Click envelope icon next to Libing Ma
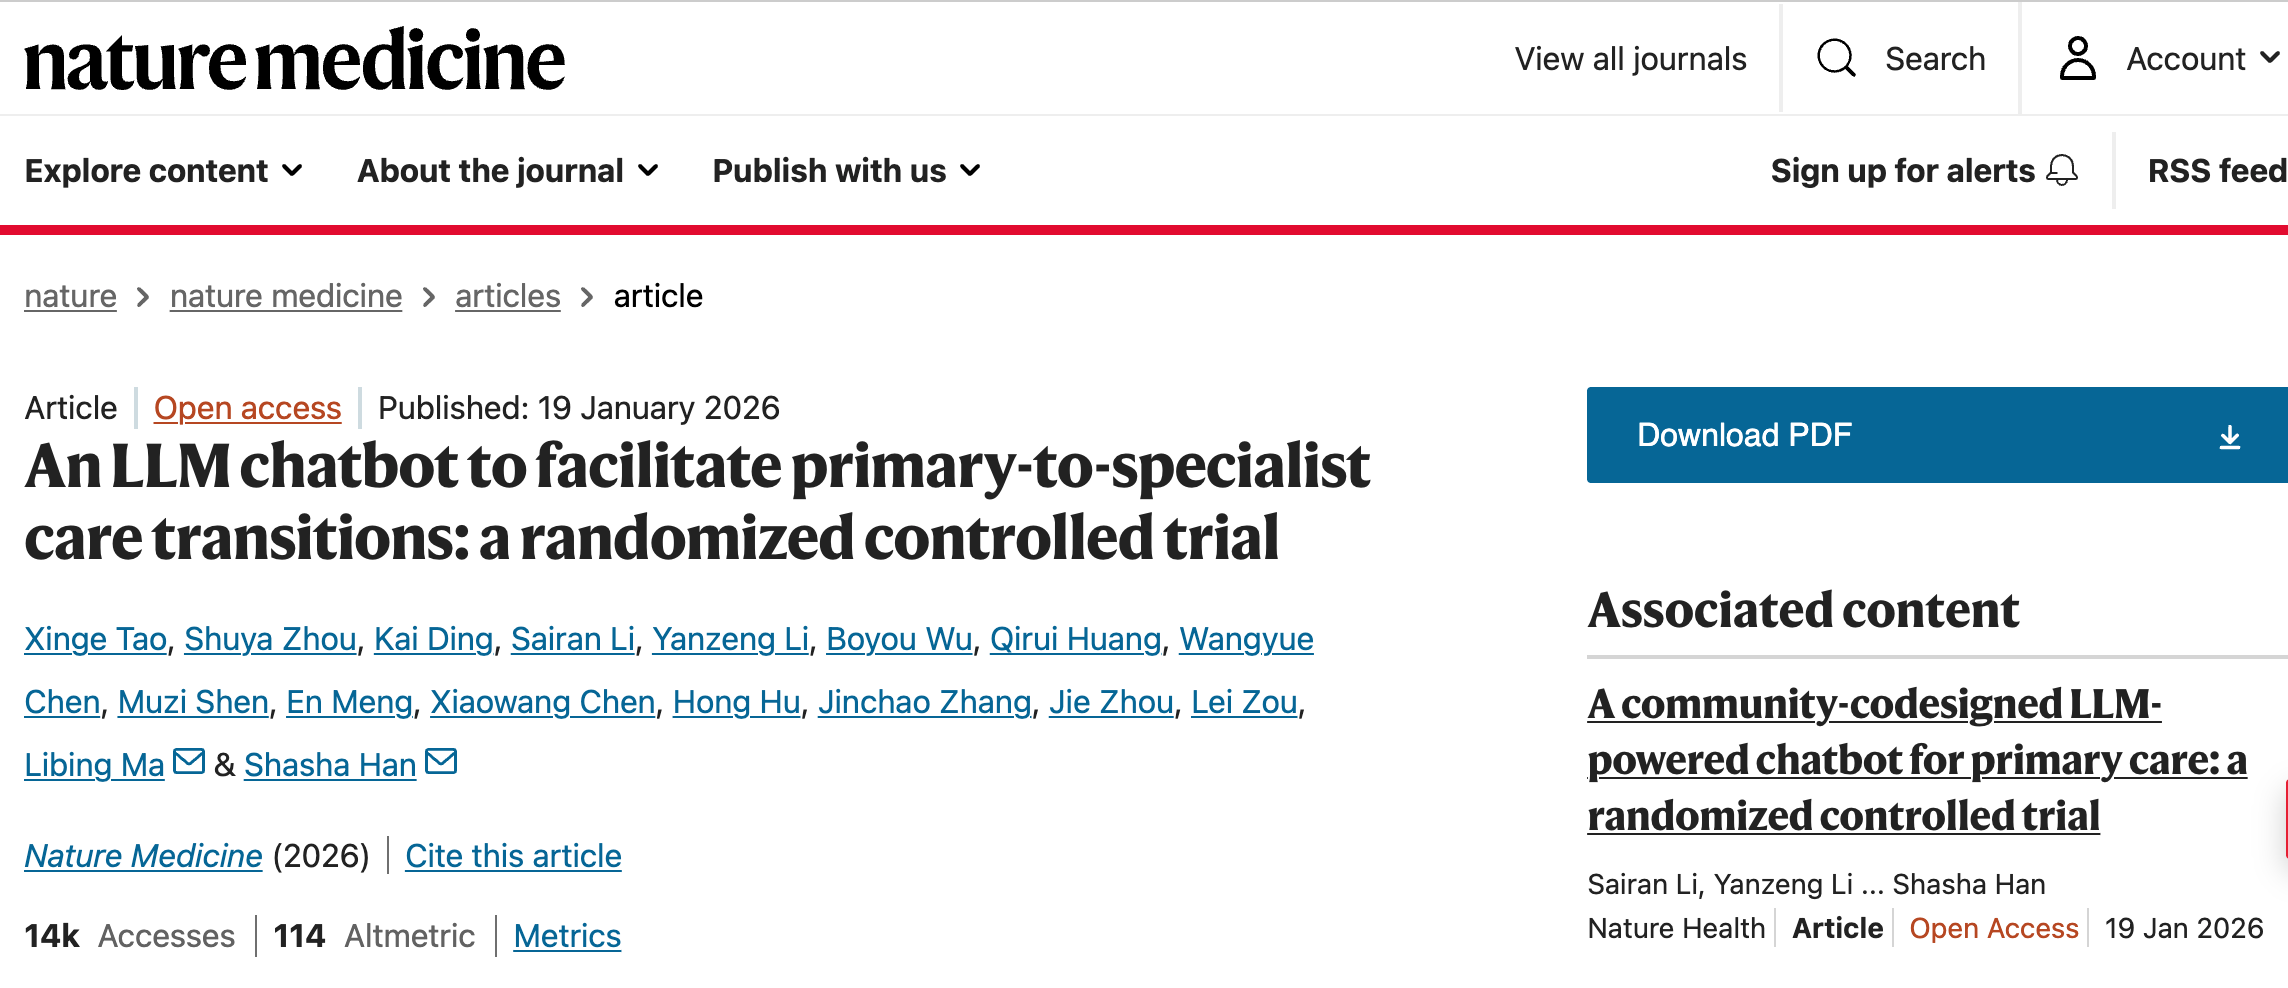Screen dimensions: 2288x988 (189, 762)
